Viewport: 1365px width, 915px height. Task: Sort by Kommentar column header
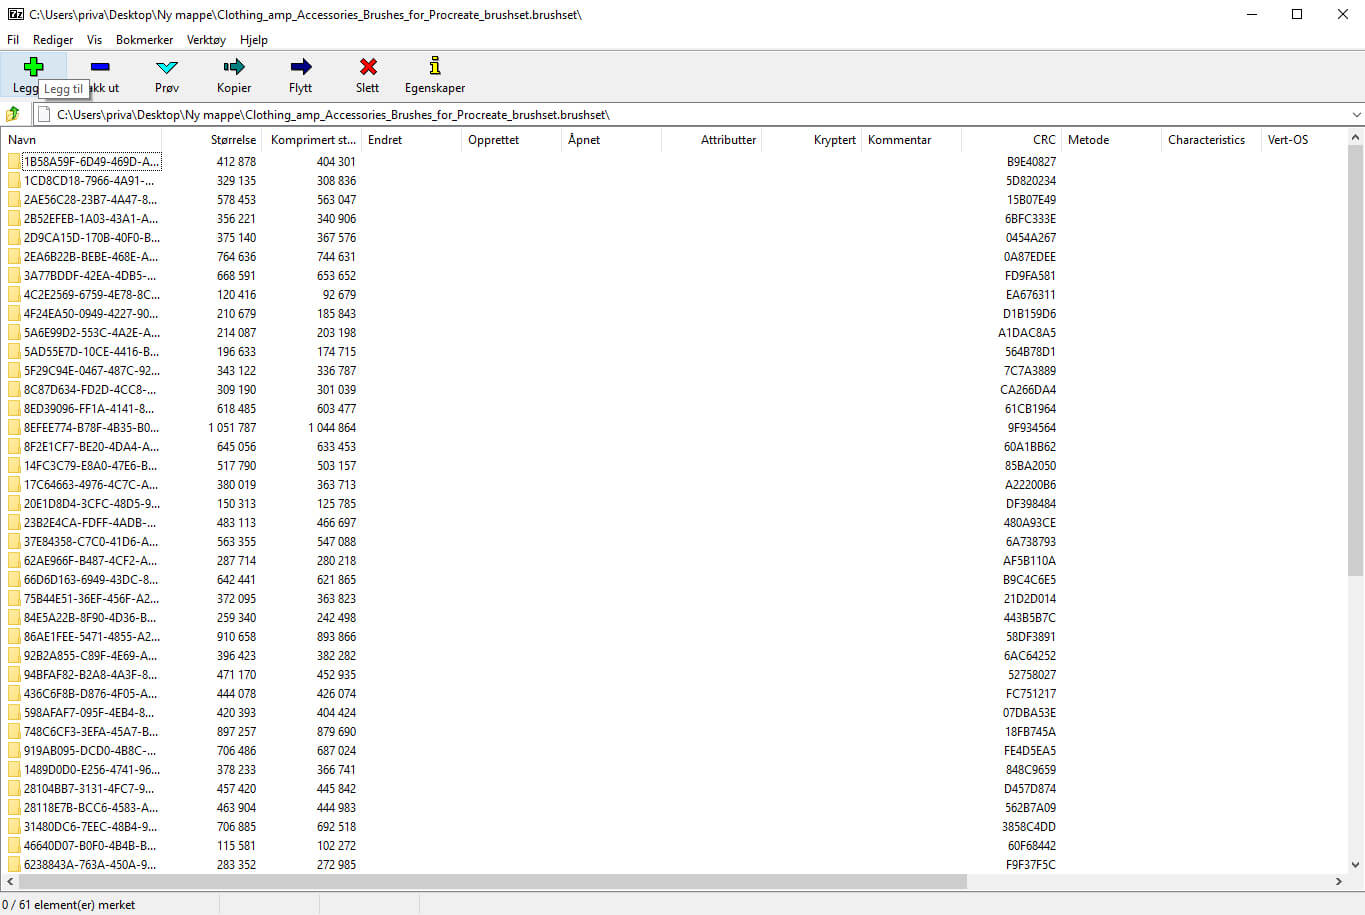(x=911, y=140)
